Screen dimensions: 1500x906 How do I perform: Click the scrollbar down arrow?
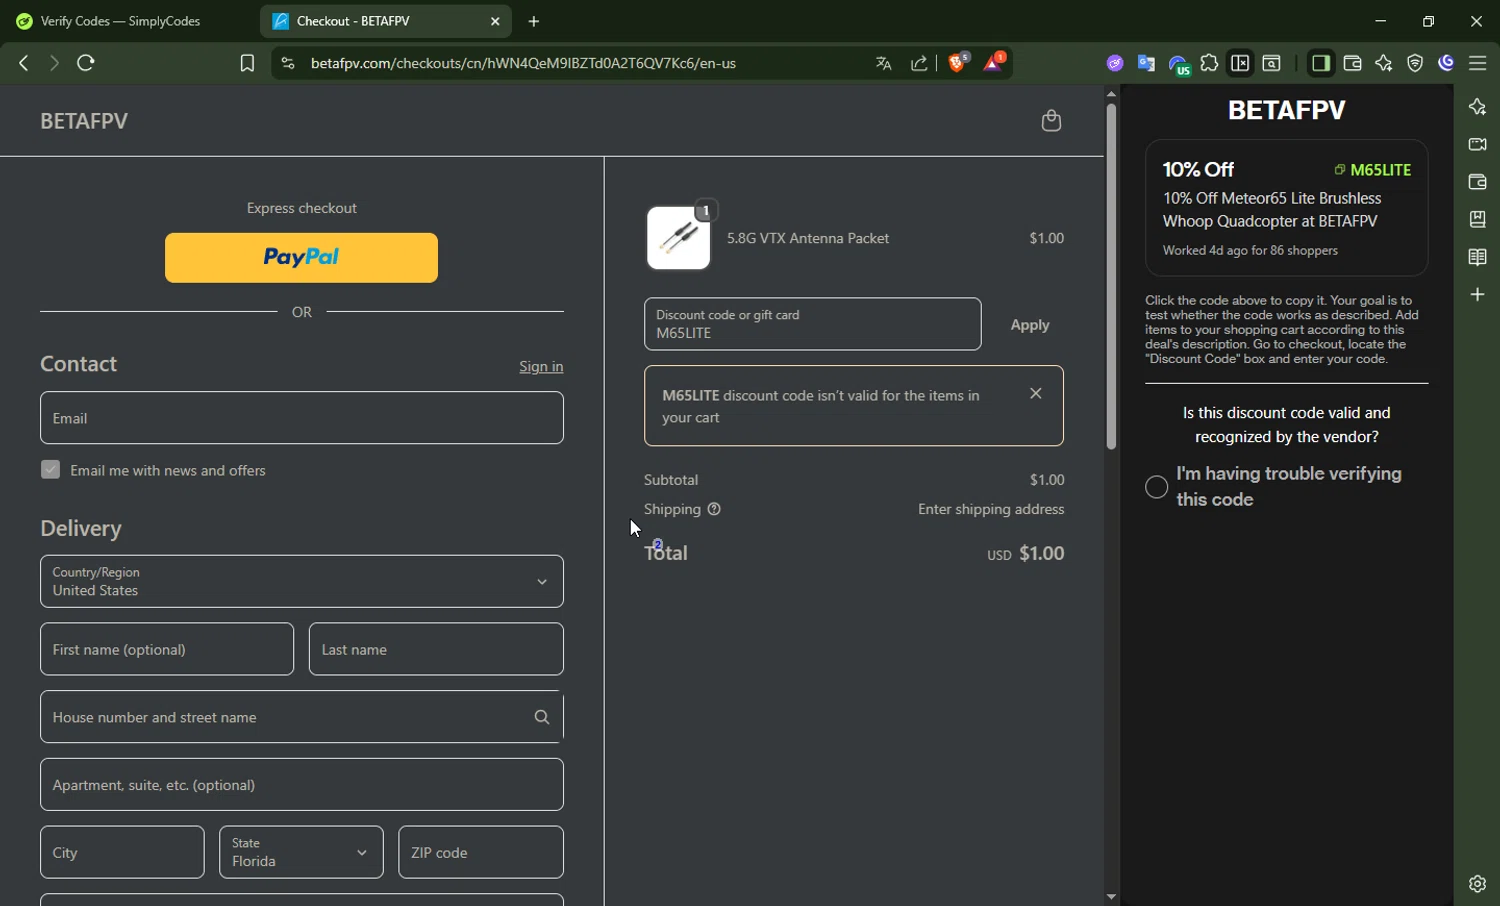pos(1111,897)
